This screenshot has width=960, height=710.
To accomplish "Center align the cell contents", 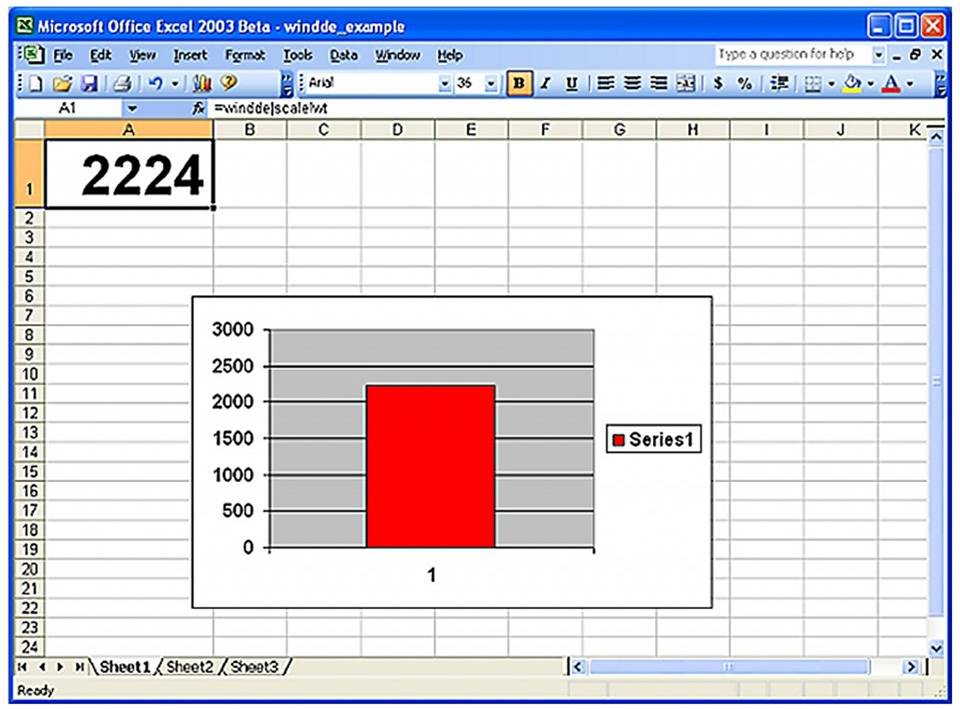I will (x=631, y=84).
